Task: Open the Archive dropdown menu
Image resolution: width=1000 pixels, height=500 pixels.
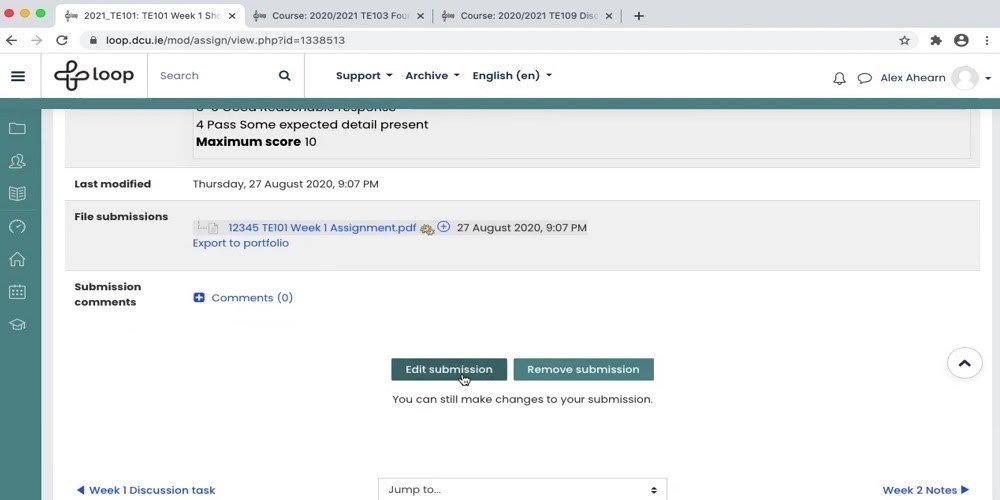Action: (x=432, y=76)
